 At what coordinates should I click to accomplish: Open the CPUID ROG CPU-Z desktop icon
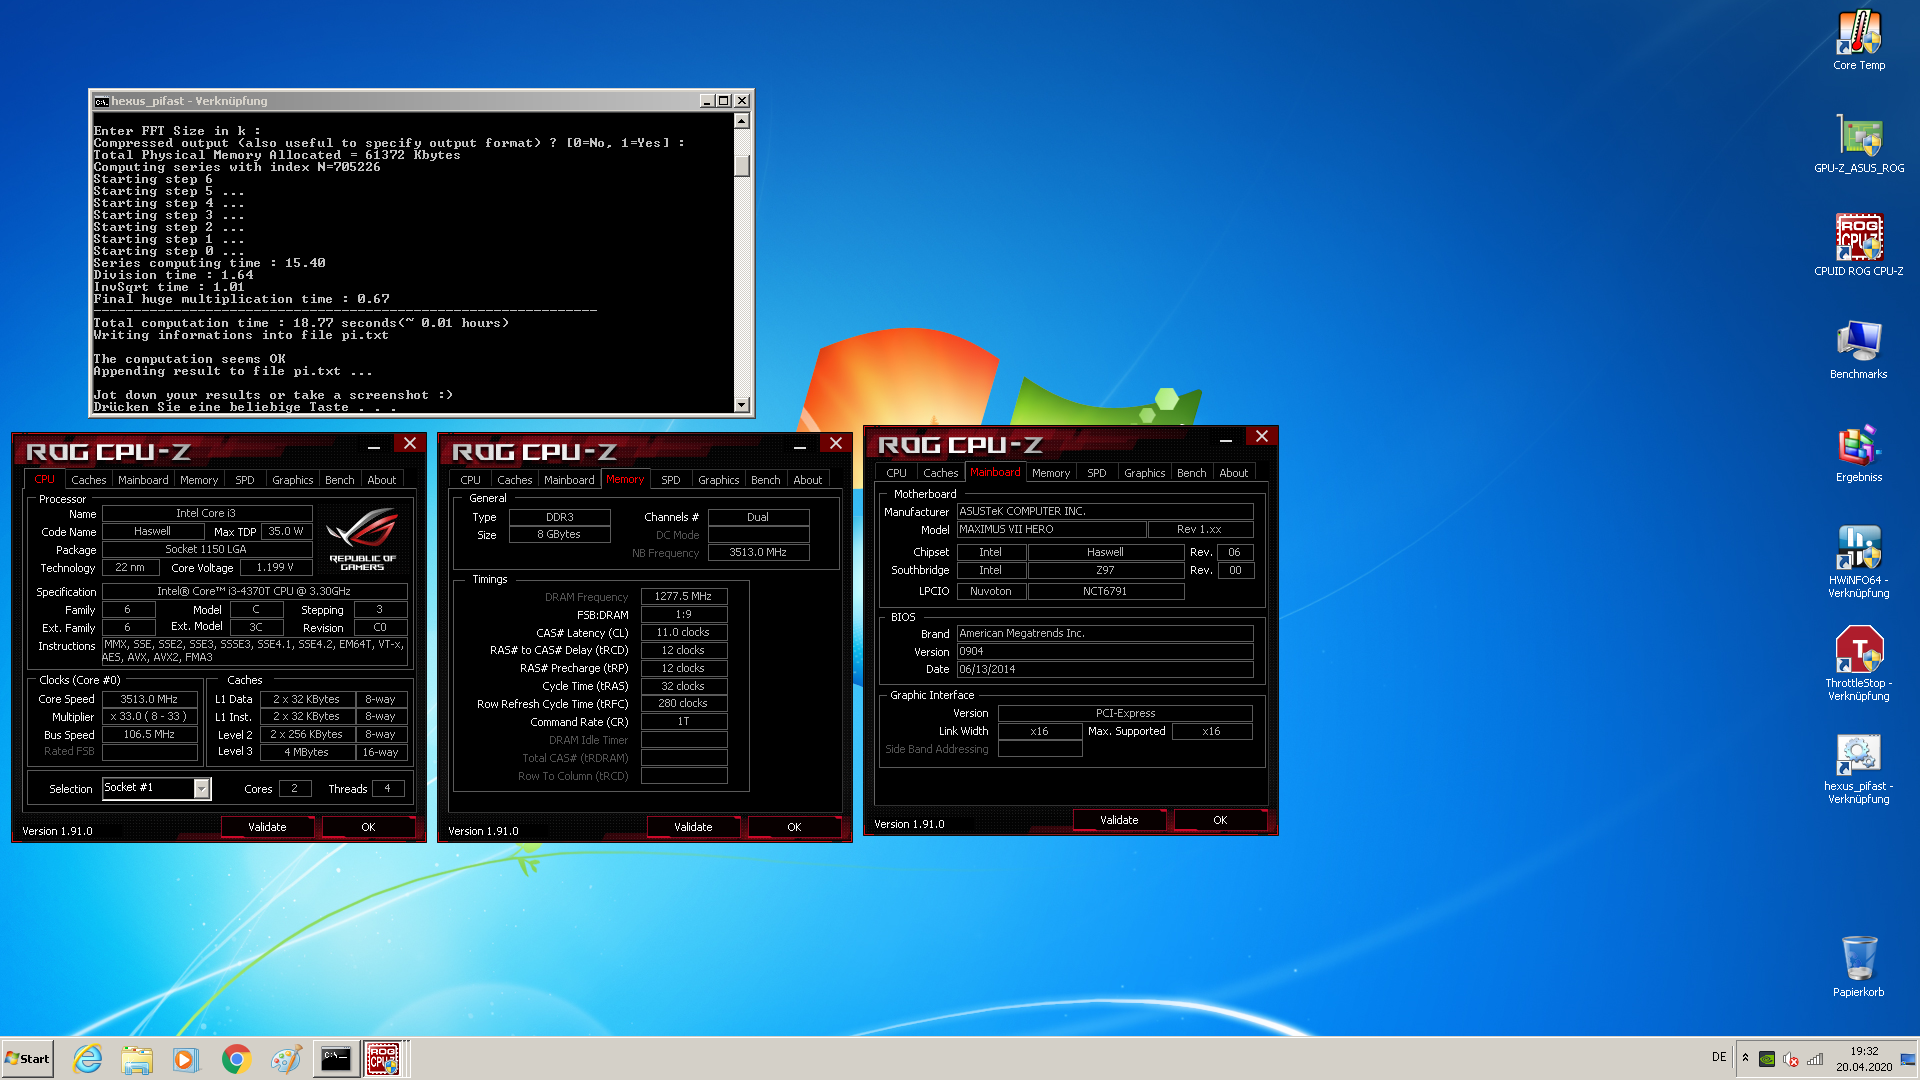click(1859, 246)
